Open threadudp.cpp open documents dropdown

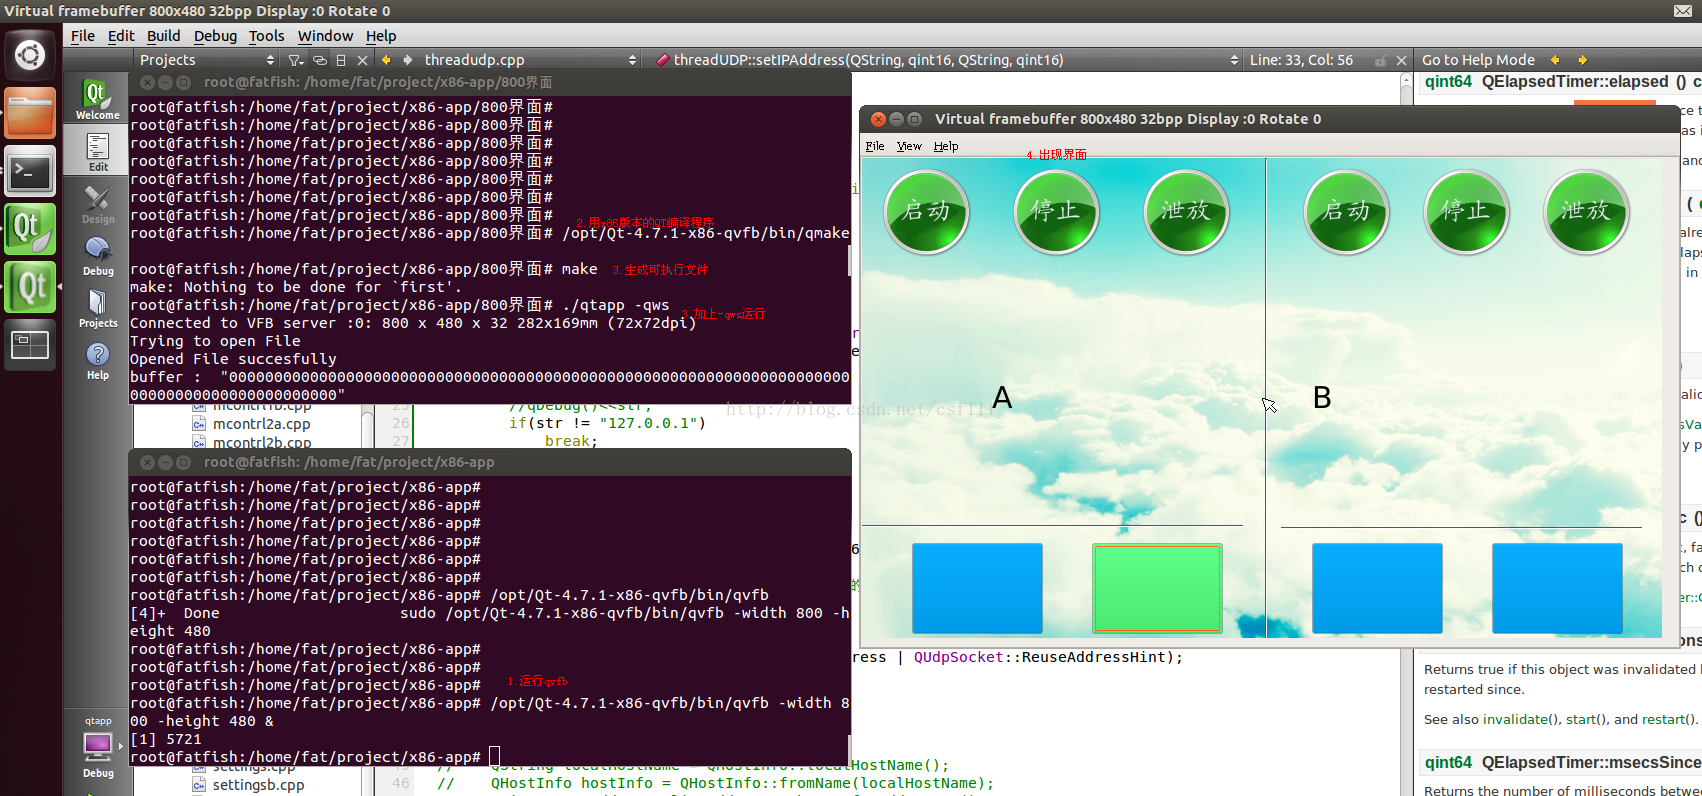(x=531, y=60)
